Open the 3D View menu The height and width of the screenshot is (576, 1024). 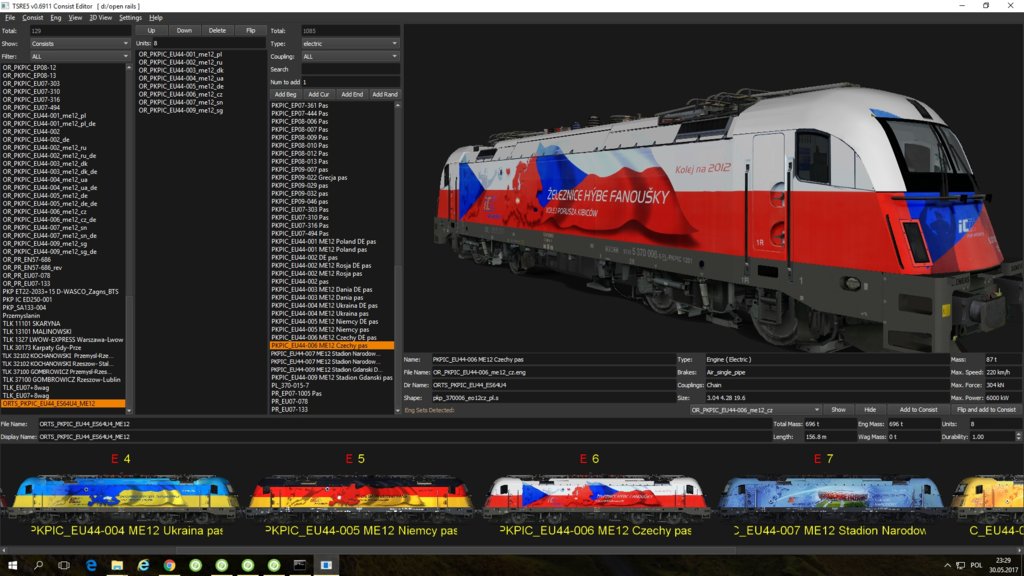101,18
